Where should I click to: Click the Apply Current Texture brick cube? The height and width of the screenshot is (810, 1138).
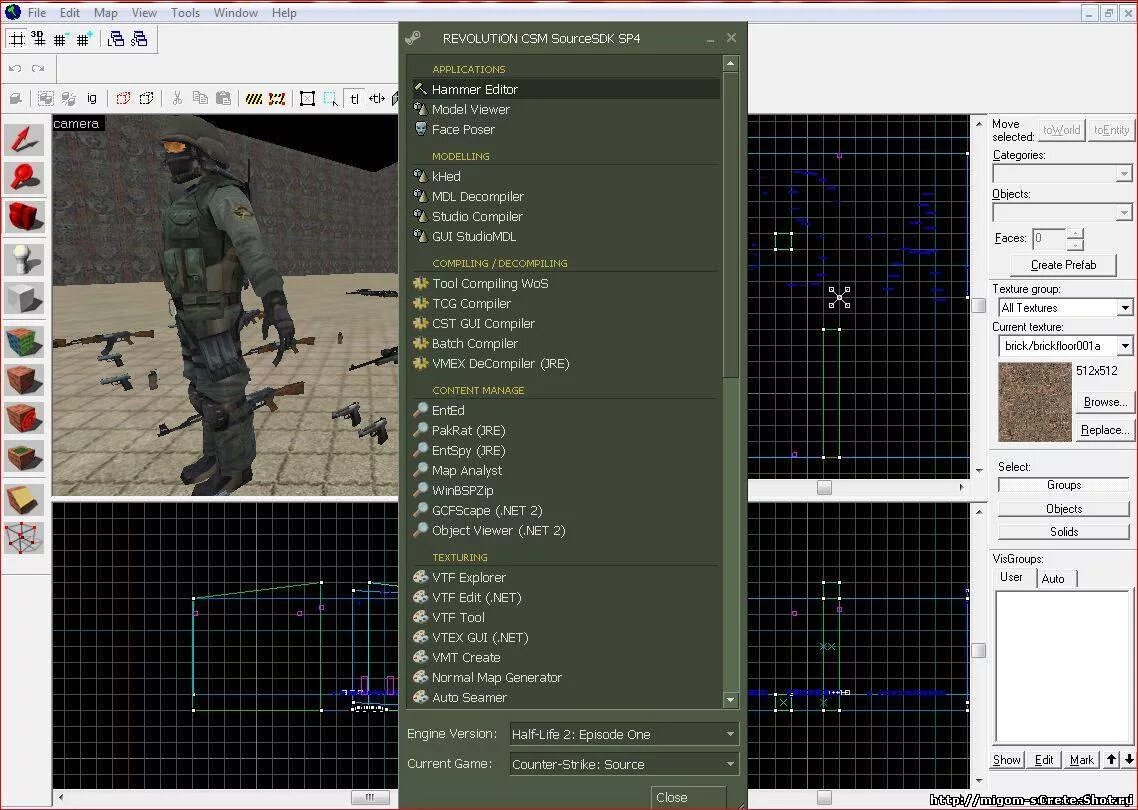(x=24, y=380)
